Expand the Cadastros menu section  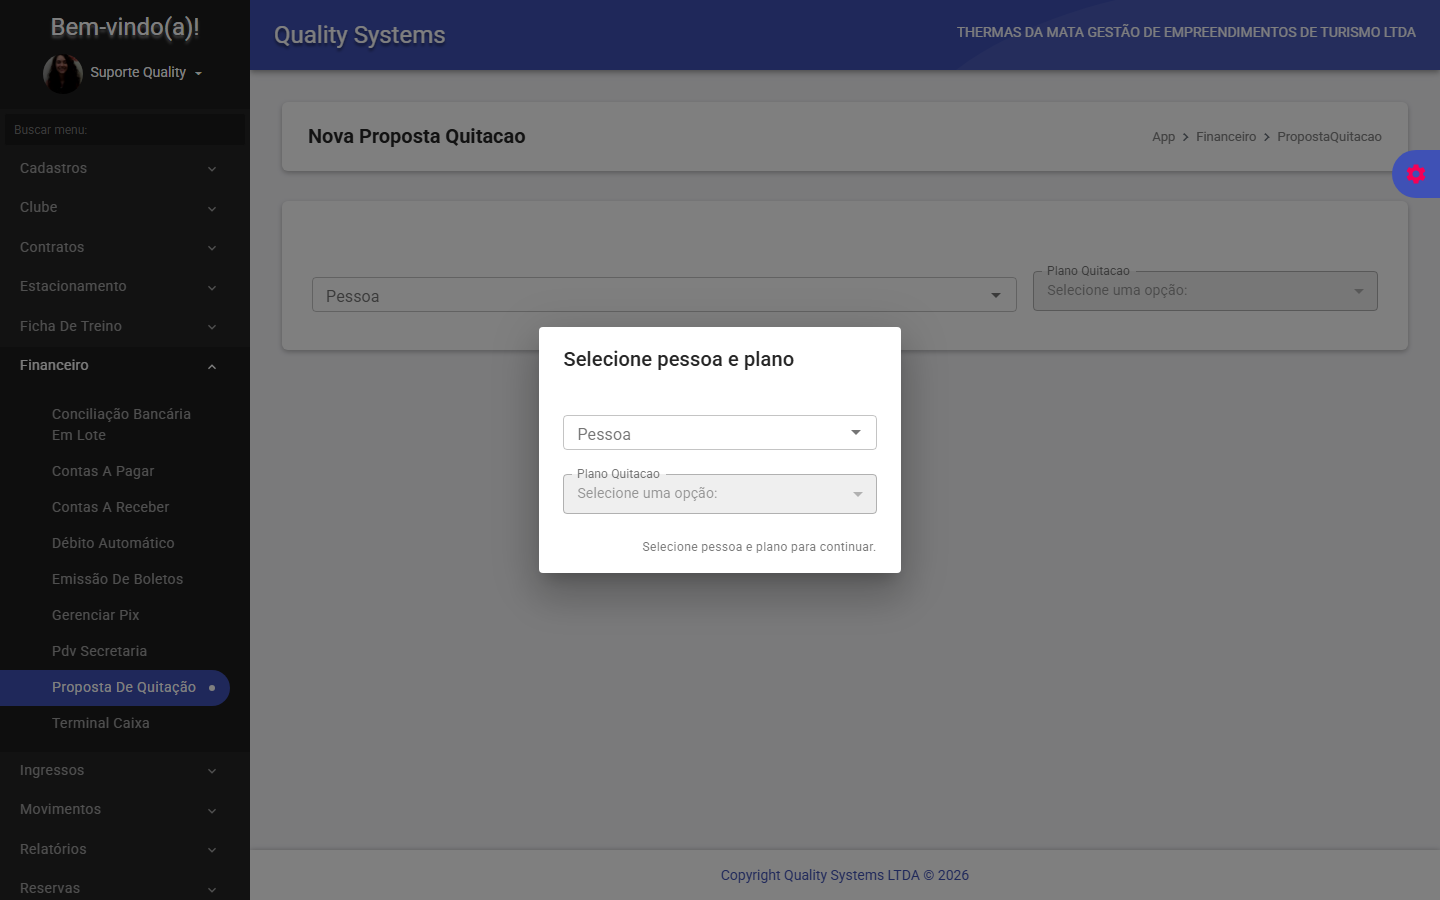click(118, 168)
